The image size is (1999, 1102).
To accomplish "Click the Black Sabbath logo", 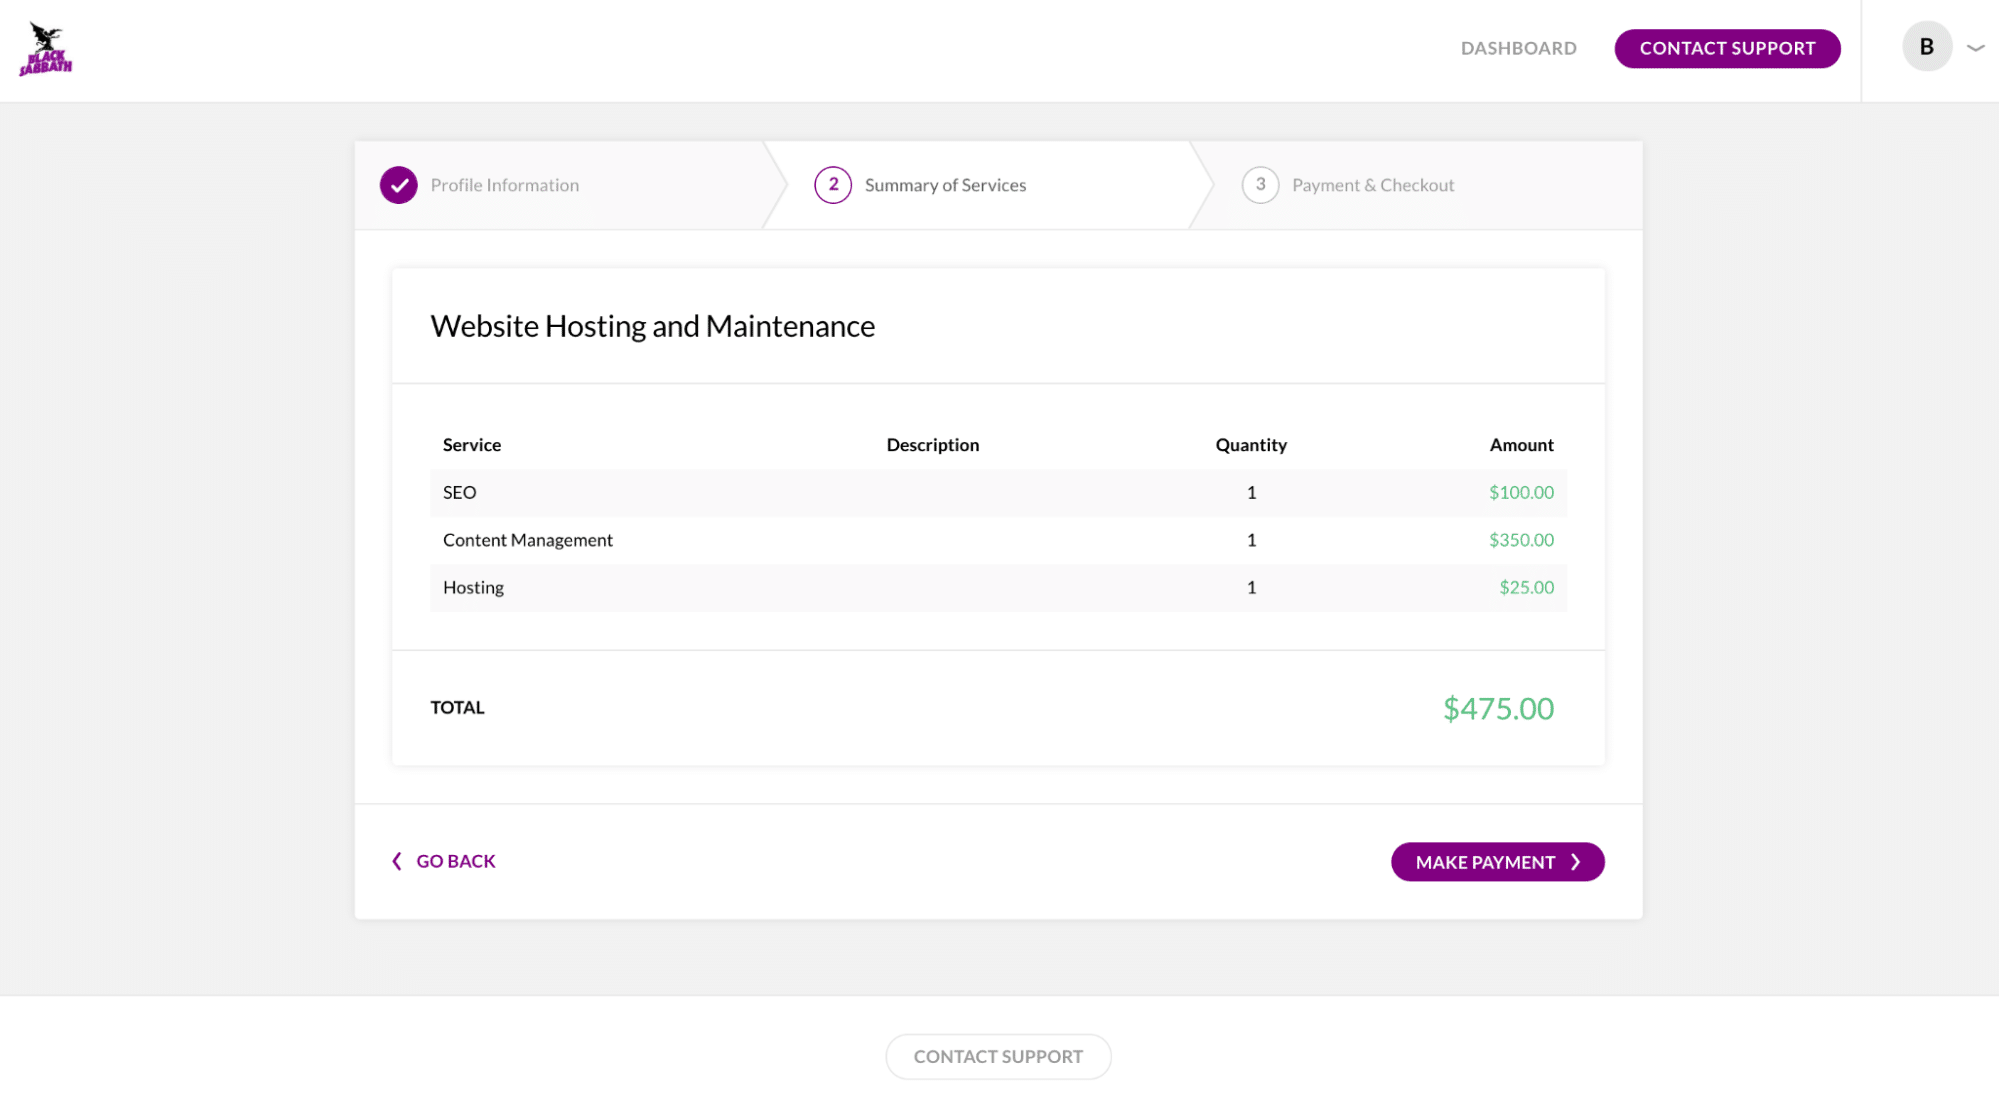I will 45,49.
